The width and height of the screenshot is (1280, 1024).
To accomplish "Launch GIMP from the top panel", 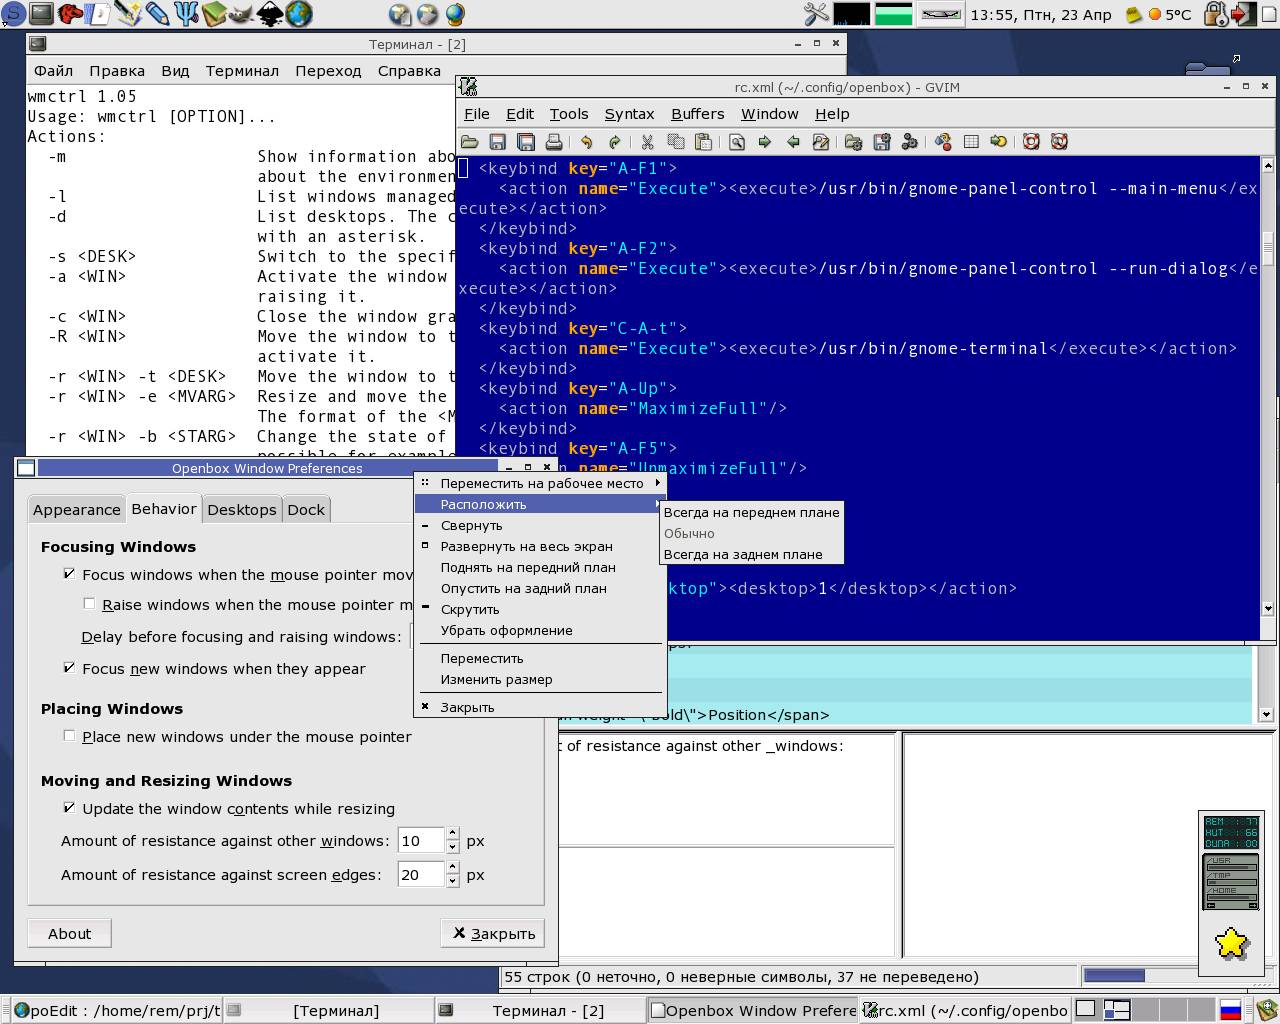I will tap(241, 14).
